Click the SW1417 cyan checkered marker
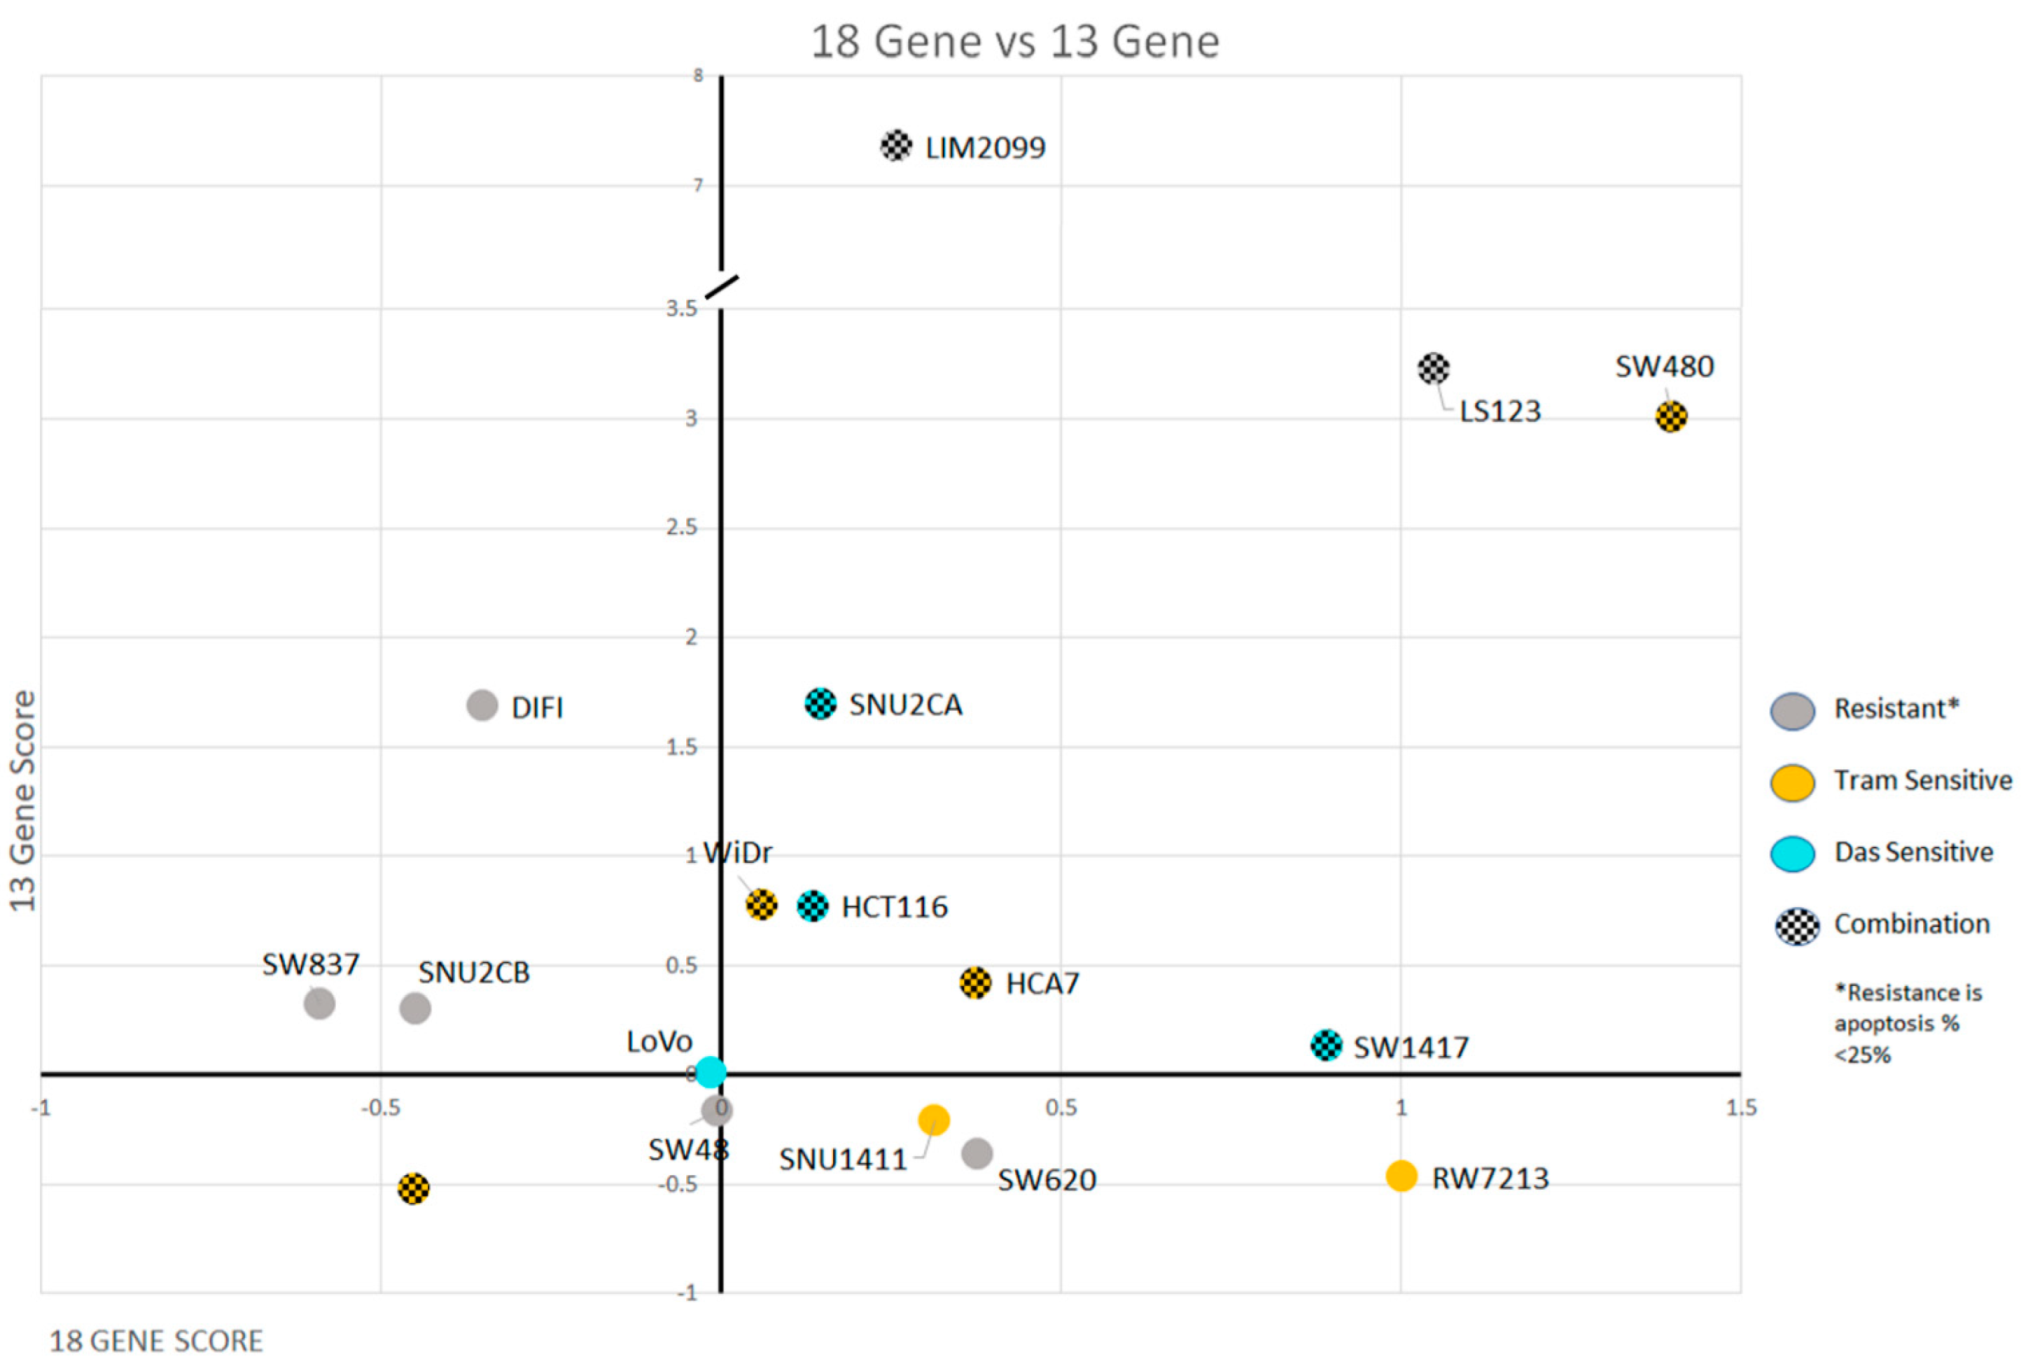The height and width of the screenshot is (1366, 2021). pos(1325,1045)
